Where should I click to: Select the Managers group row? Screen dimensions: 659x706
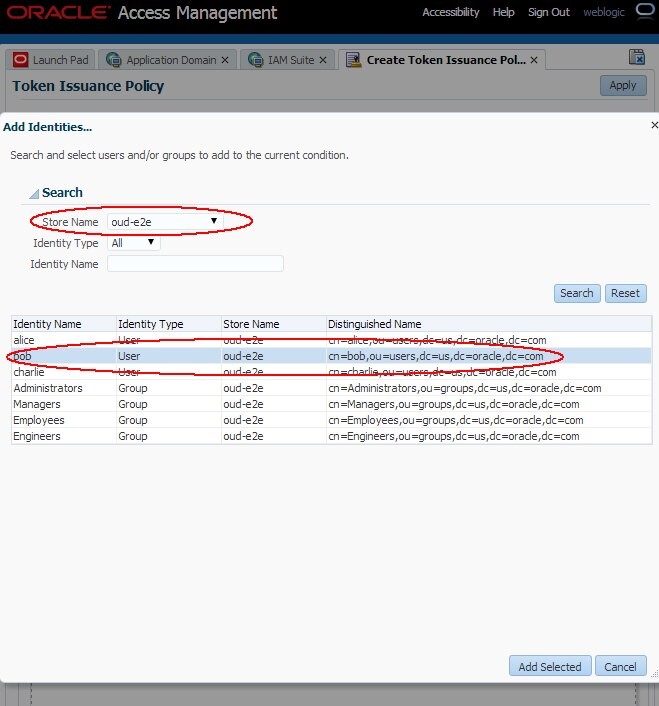click(x=331, y=404)
